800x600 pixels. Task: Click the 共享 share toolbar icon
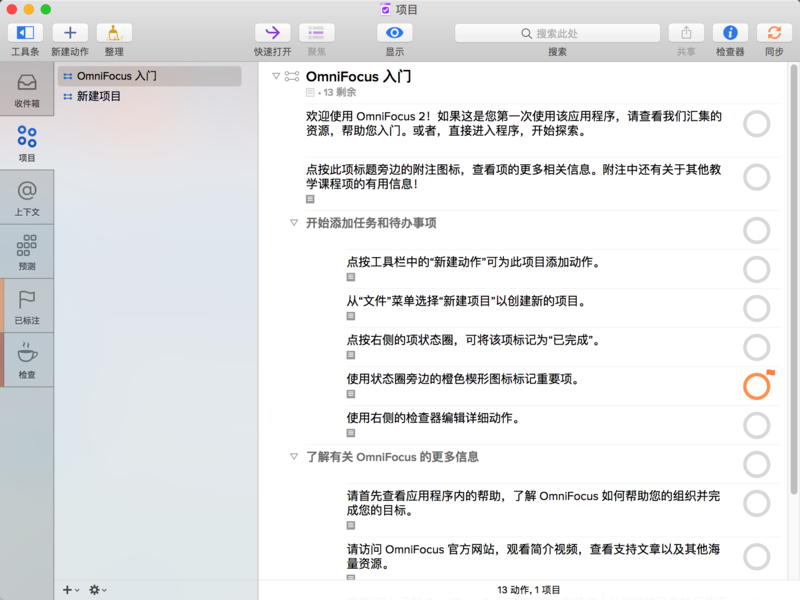click(686, 33)
